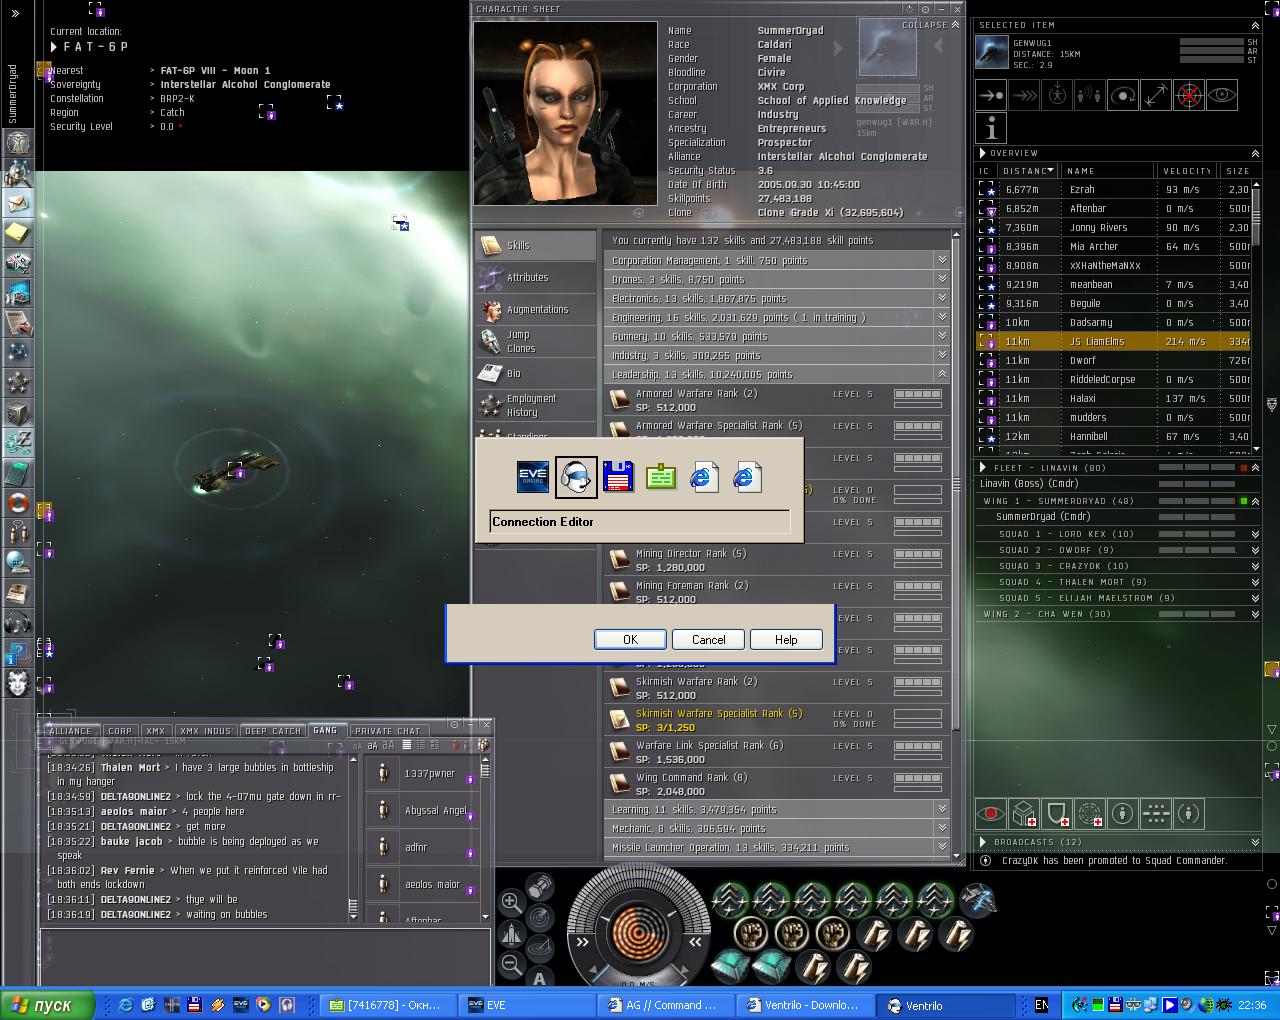Click the red eye fleet broadcast icon
1280x1020 pixels.
click(991, 814)
